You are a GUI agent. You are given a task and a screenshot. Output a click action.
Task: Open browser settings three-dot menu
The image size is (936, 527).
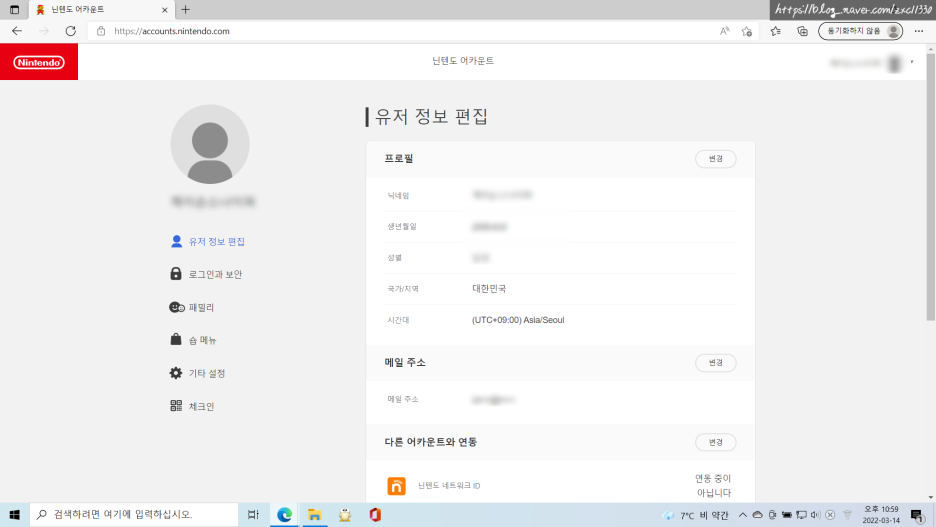tap(919, 31)
